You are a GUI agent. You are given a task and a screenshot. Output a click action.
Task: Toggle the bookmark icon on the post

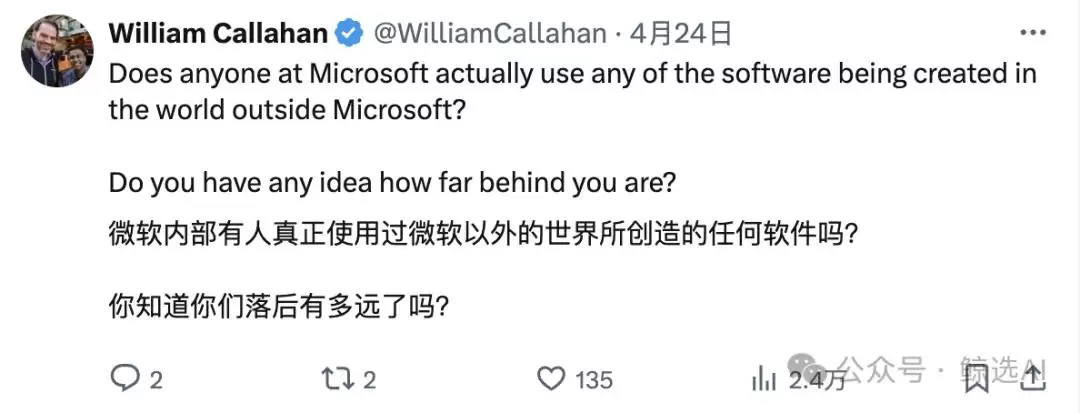pos(977,379)
